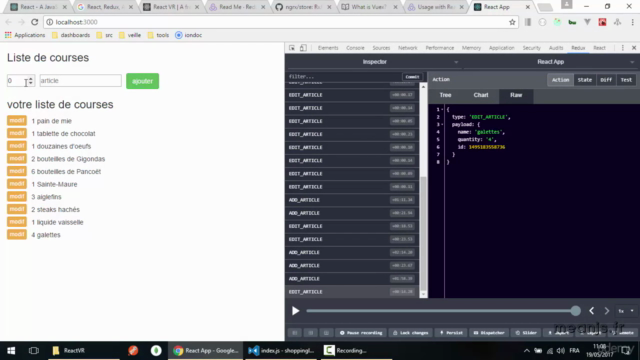Switch to the Diff view tab

tap(606, 80)
